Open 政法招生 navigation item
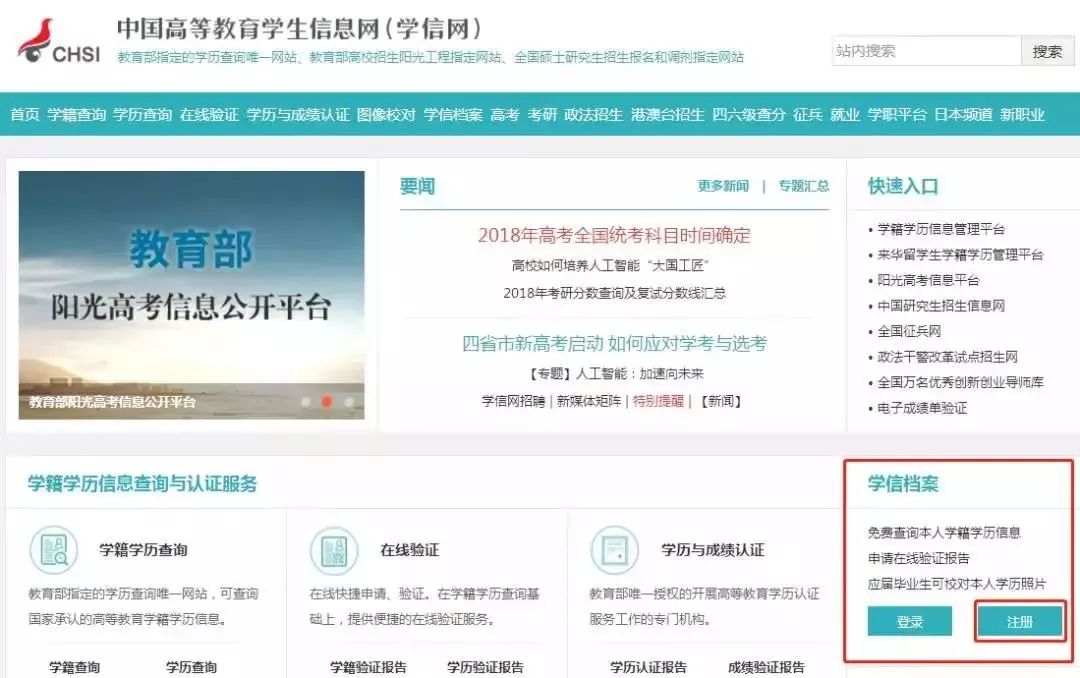The width and height of the screenshot is (1080, 678). [594, 114]
